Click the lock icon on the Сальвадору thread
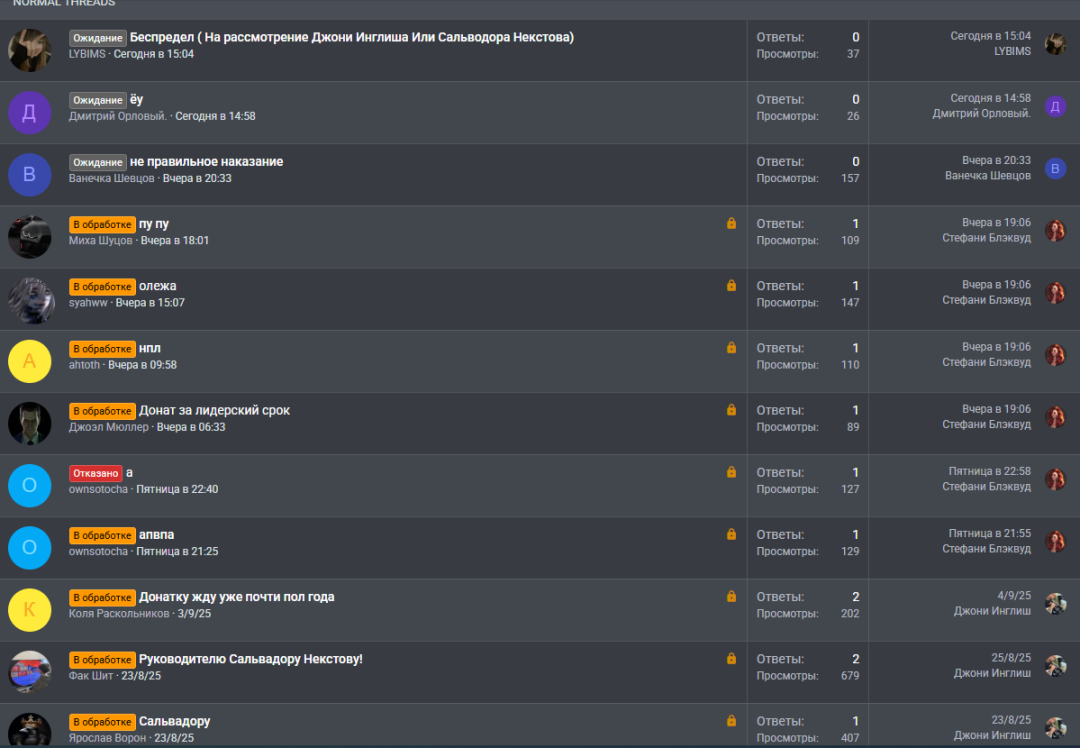The width and height of the screenshot is (1080, 748). [731, 720]
